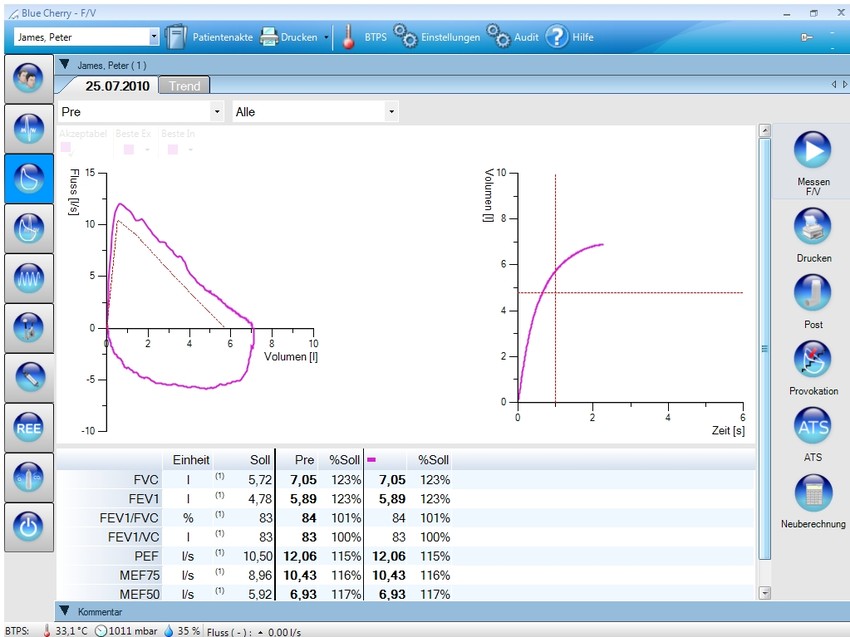
Task: Toggle the Akzeptabel checkbox
Action: click(66, 148)
